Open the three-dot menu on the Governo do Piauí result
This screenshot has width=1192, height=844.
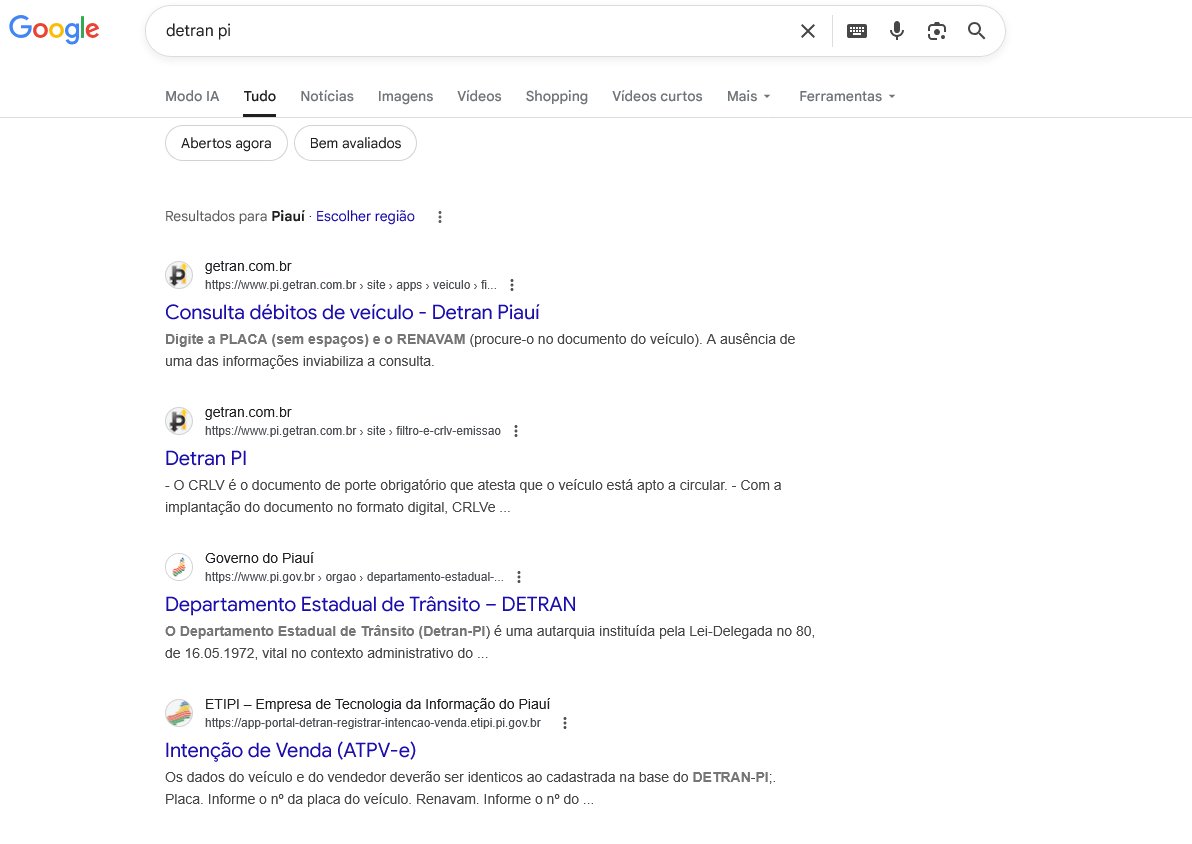click(519, 576)
